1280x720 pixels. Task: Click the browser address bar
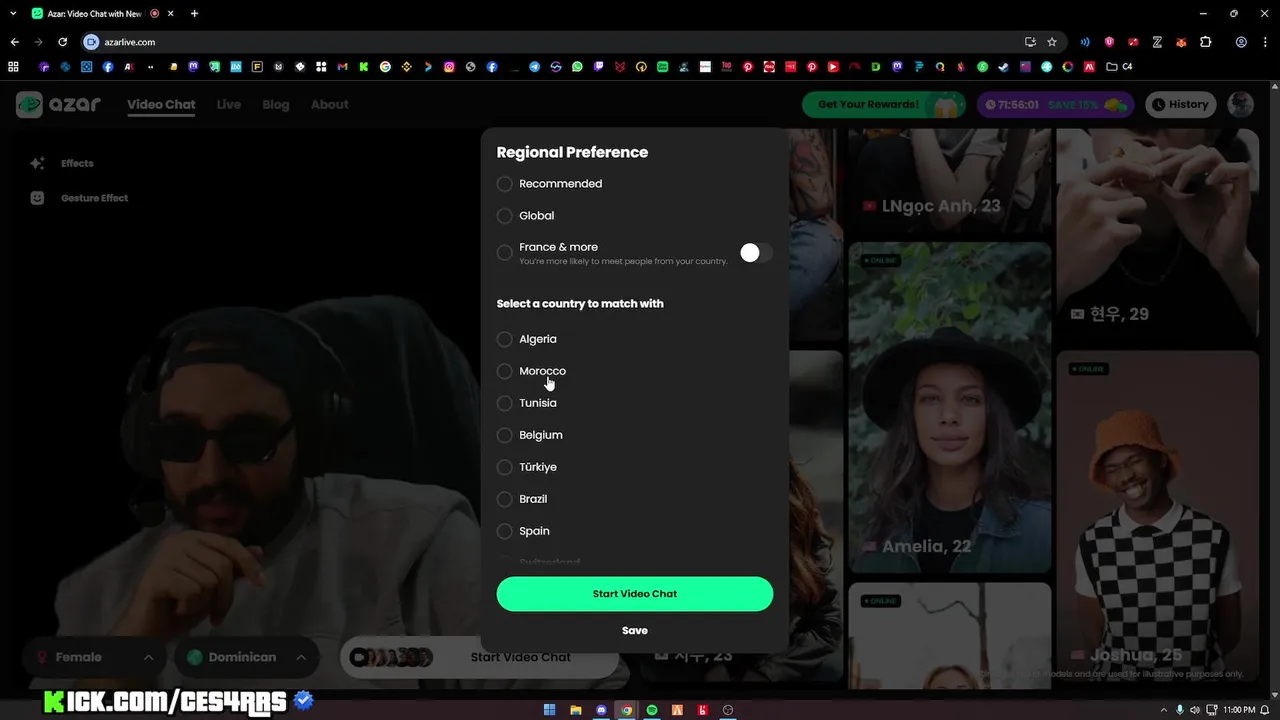click(x=560, y=42)
